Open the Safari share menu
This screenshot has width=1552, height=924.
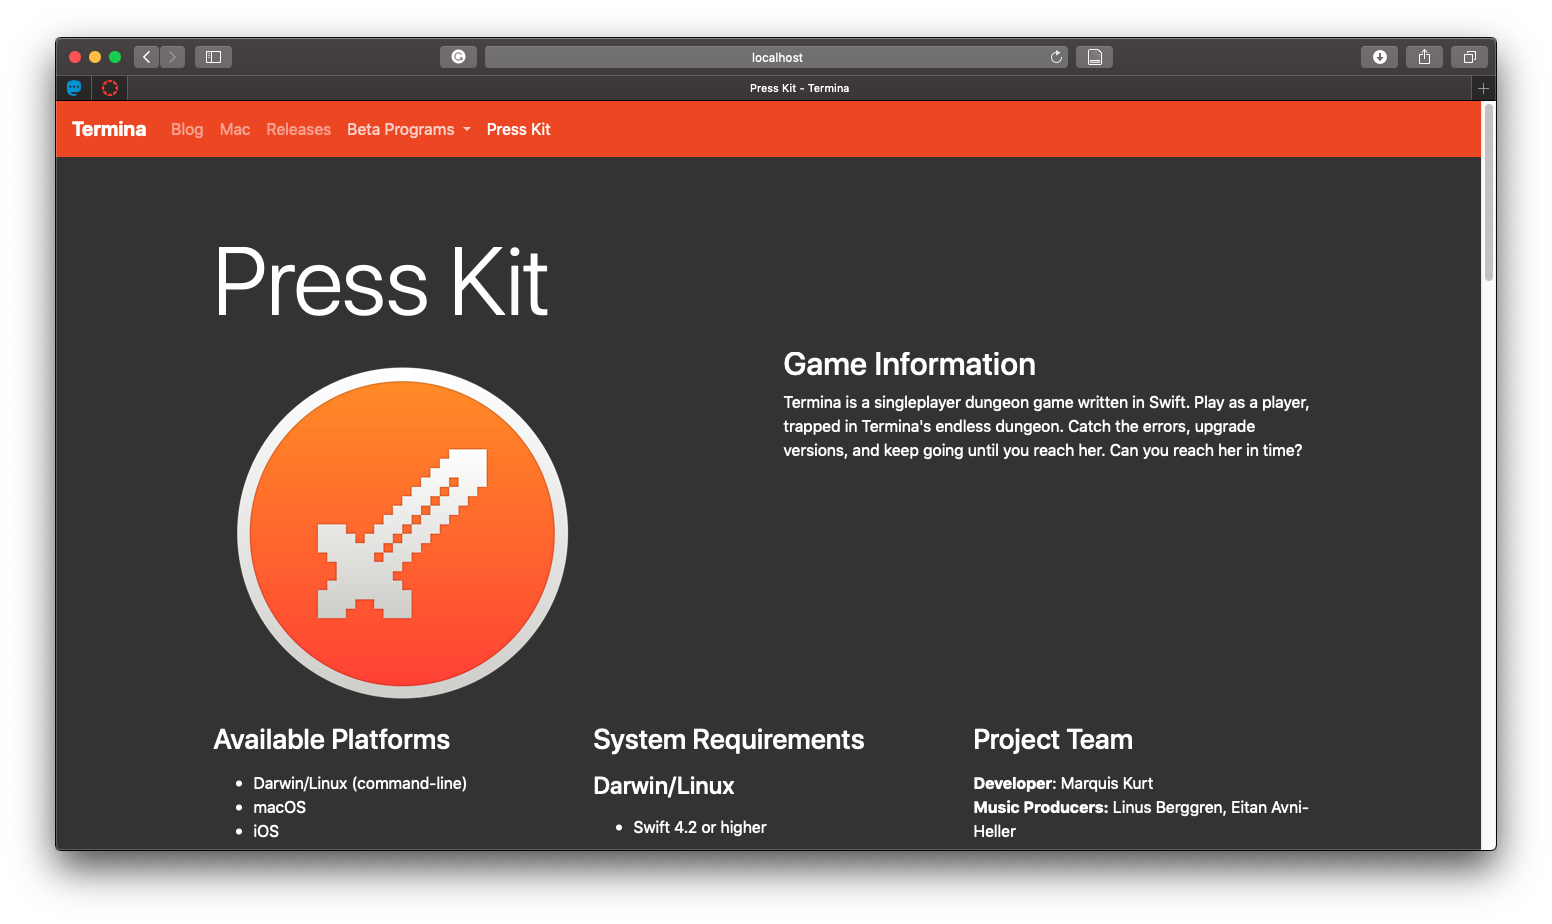pyautogui.click(x=1424, y=57)
